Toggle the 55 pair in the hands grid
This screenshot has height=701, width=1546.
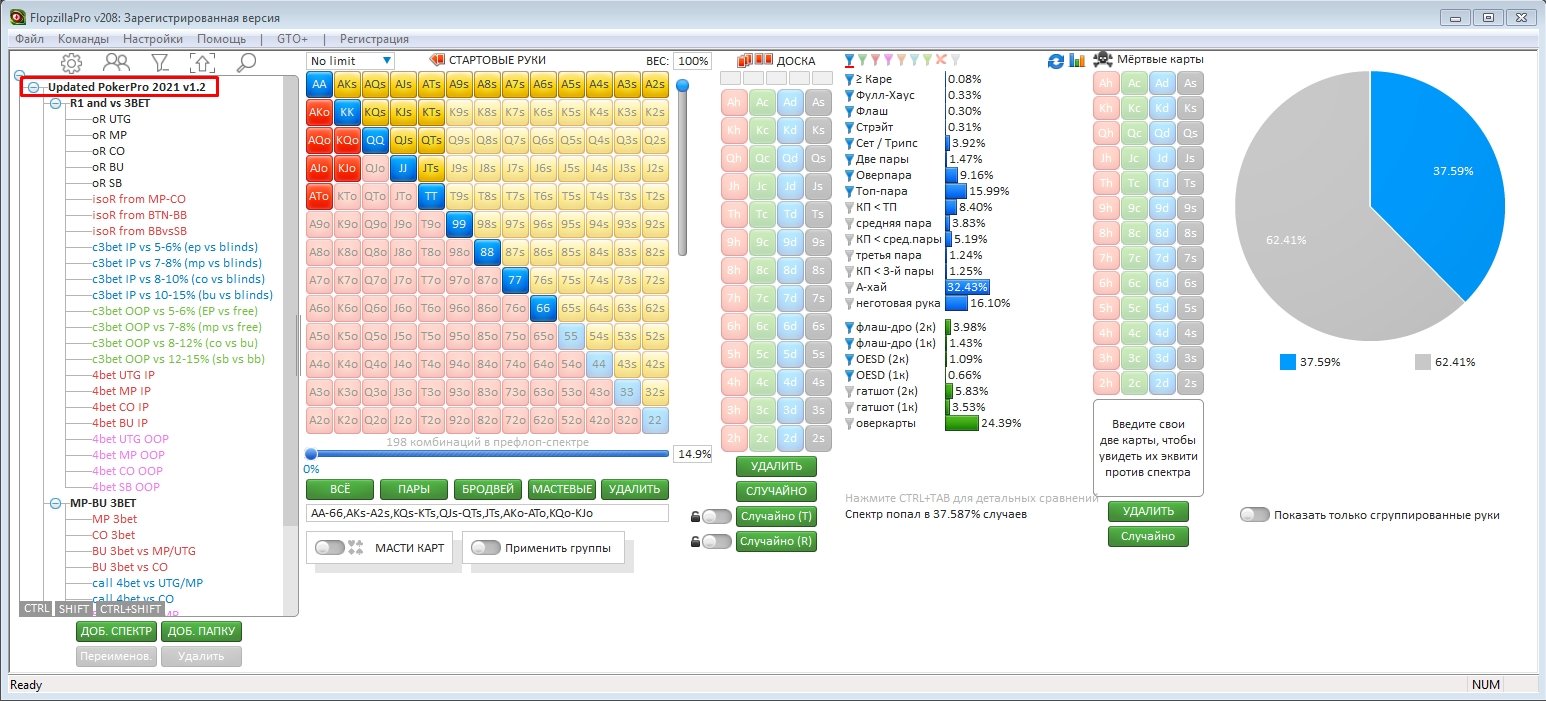(571, 336)
